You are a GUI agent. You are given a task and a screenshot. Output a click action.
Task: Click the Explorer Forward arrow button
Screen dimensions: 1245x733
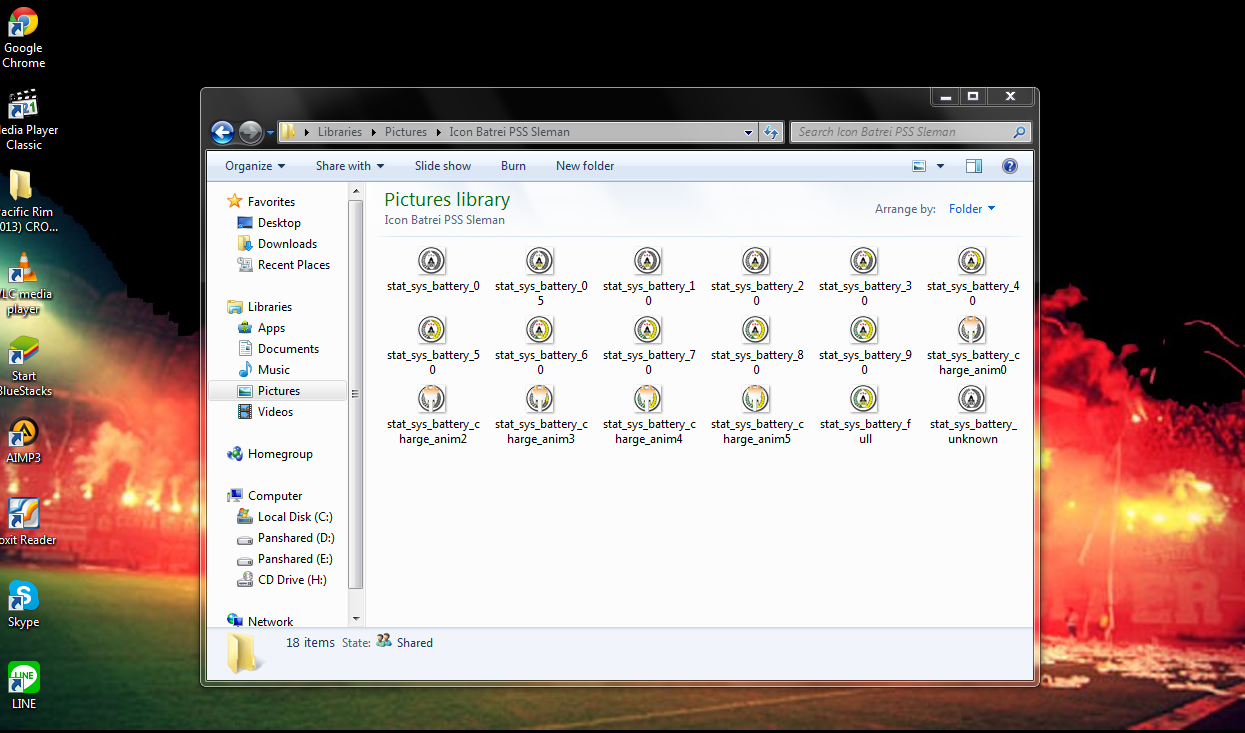[x=250, y=132]
